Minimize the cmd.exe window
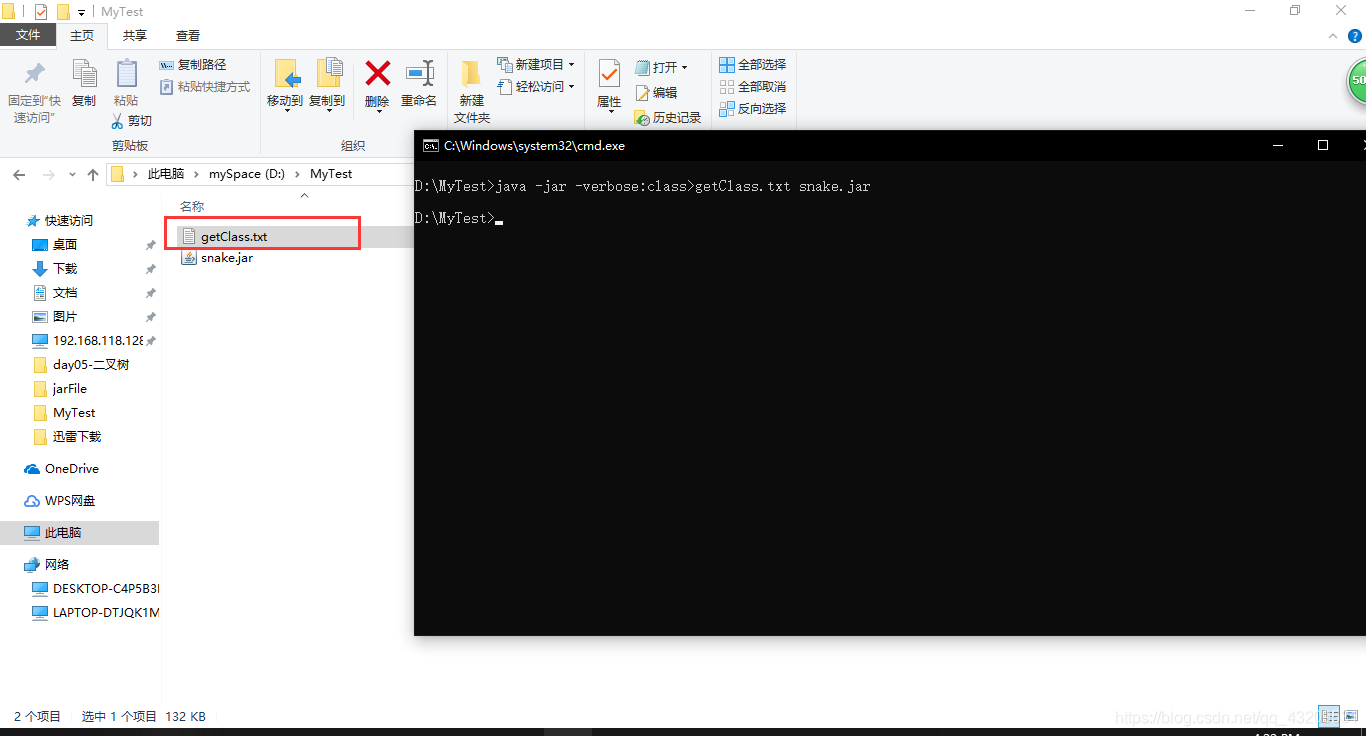The height and width of the screenshot is (736, 1366). point(1278,145)
